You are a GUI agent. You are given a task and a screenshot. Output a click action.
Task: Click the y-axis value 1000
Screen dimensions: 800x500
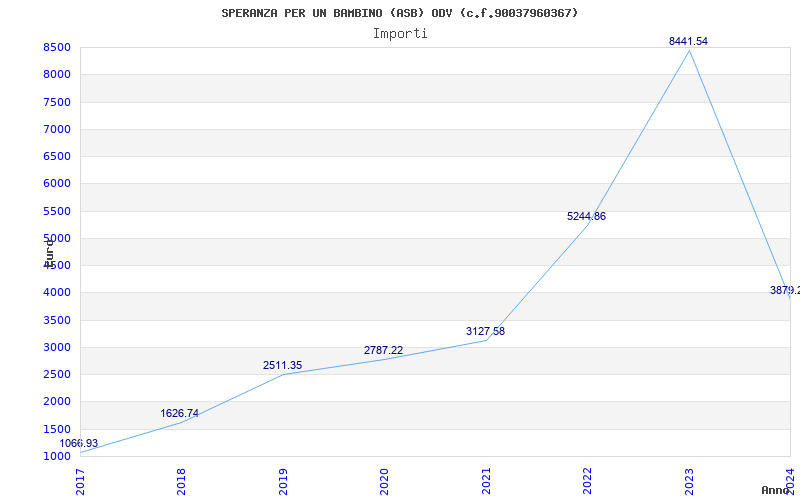(57, 456)
